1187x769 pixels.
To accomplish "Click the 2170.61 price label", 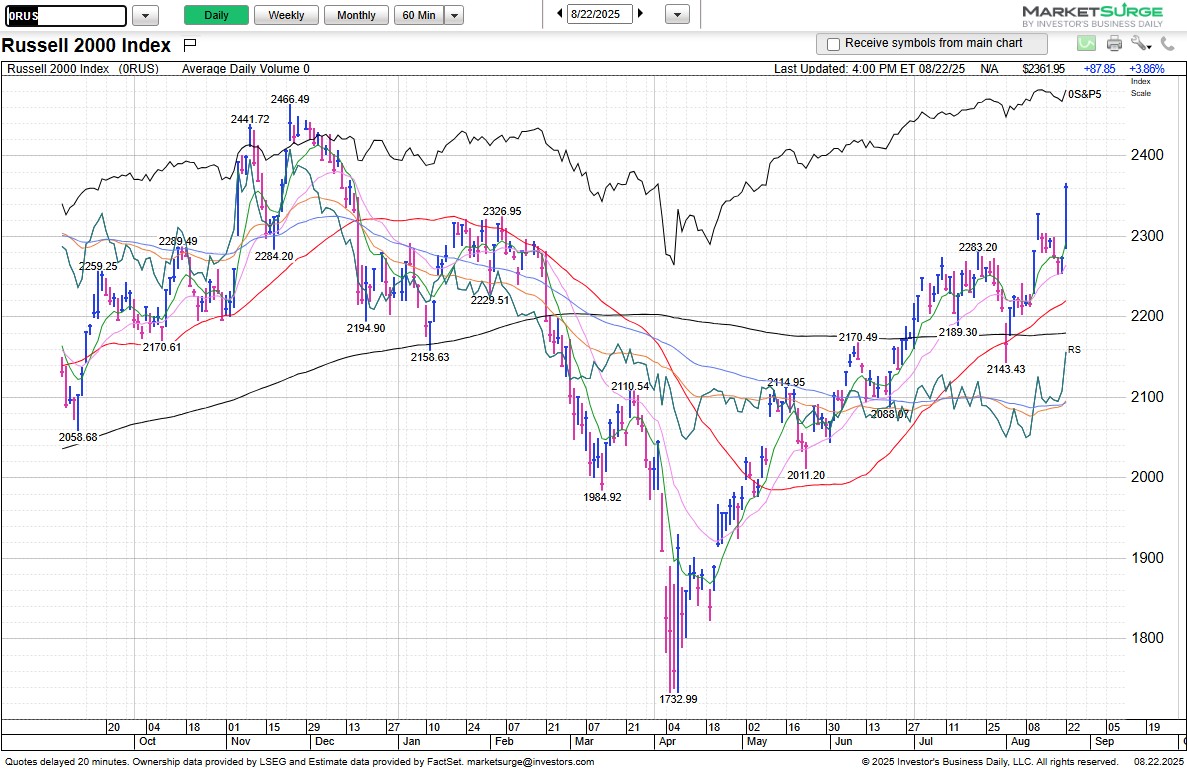I will click(162, 347).
